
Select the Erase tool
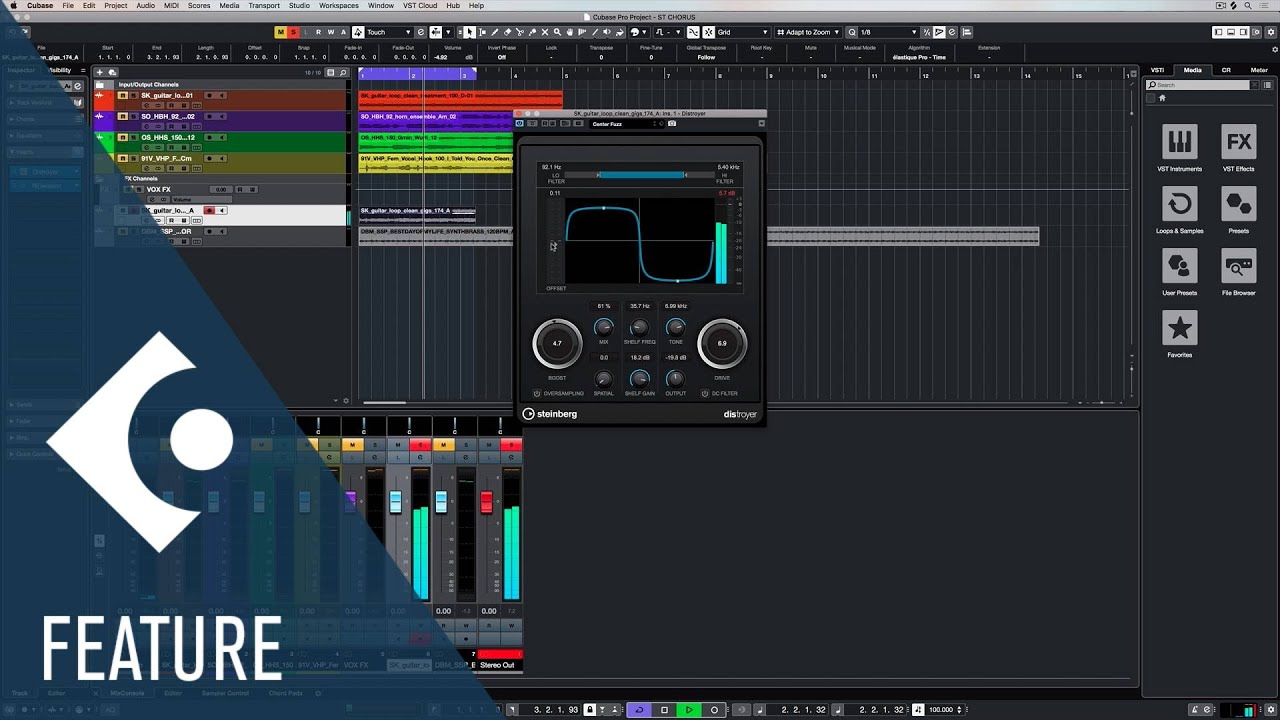[x=507, y=32]
